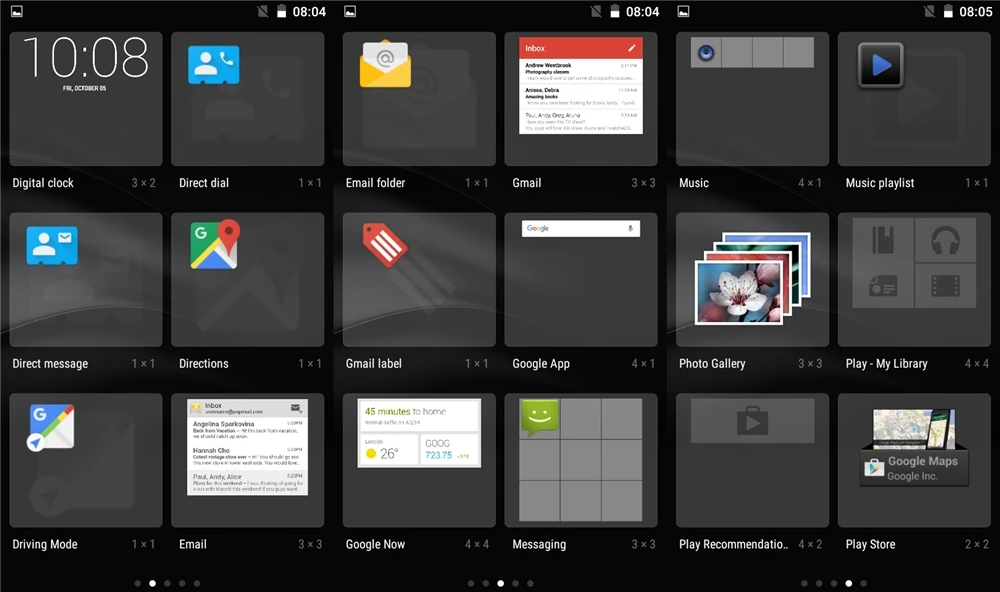The image size is (1000, 592).
Task: Select the Direct message contact icon
Action: 52,245
